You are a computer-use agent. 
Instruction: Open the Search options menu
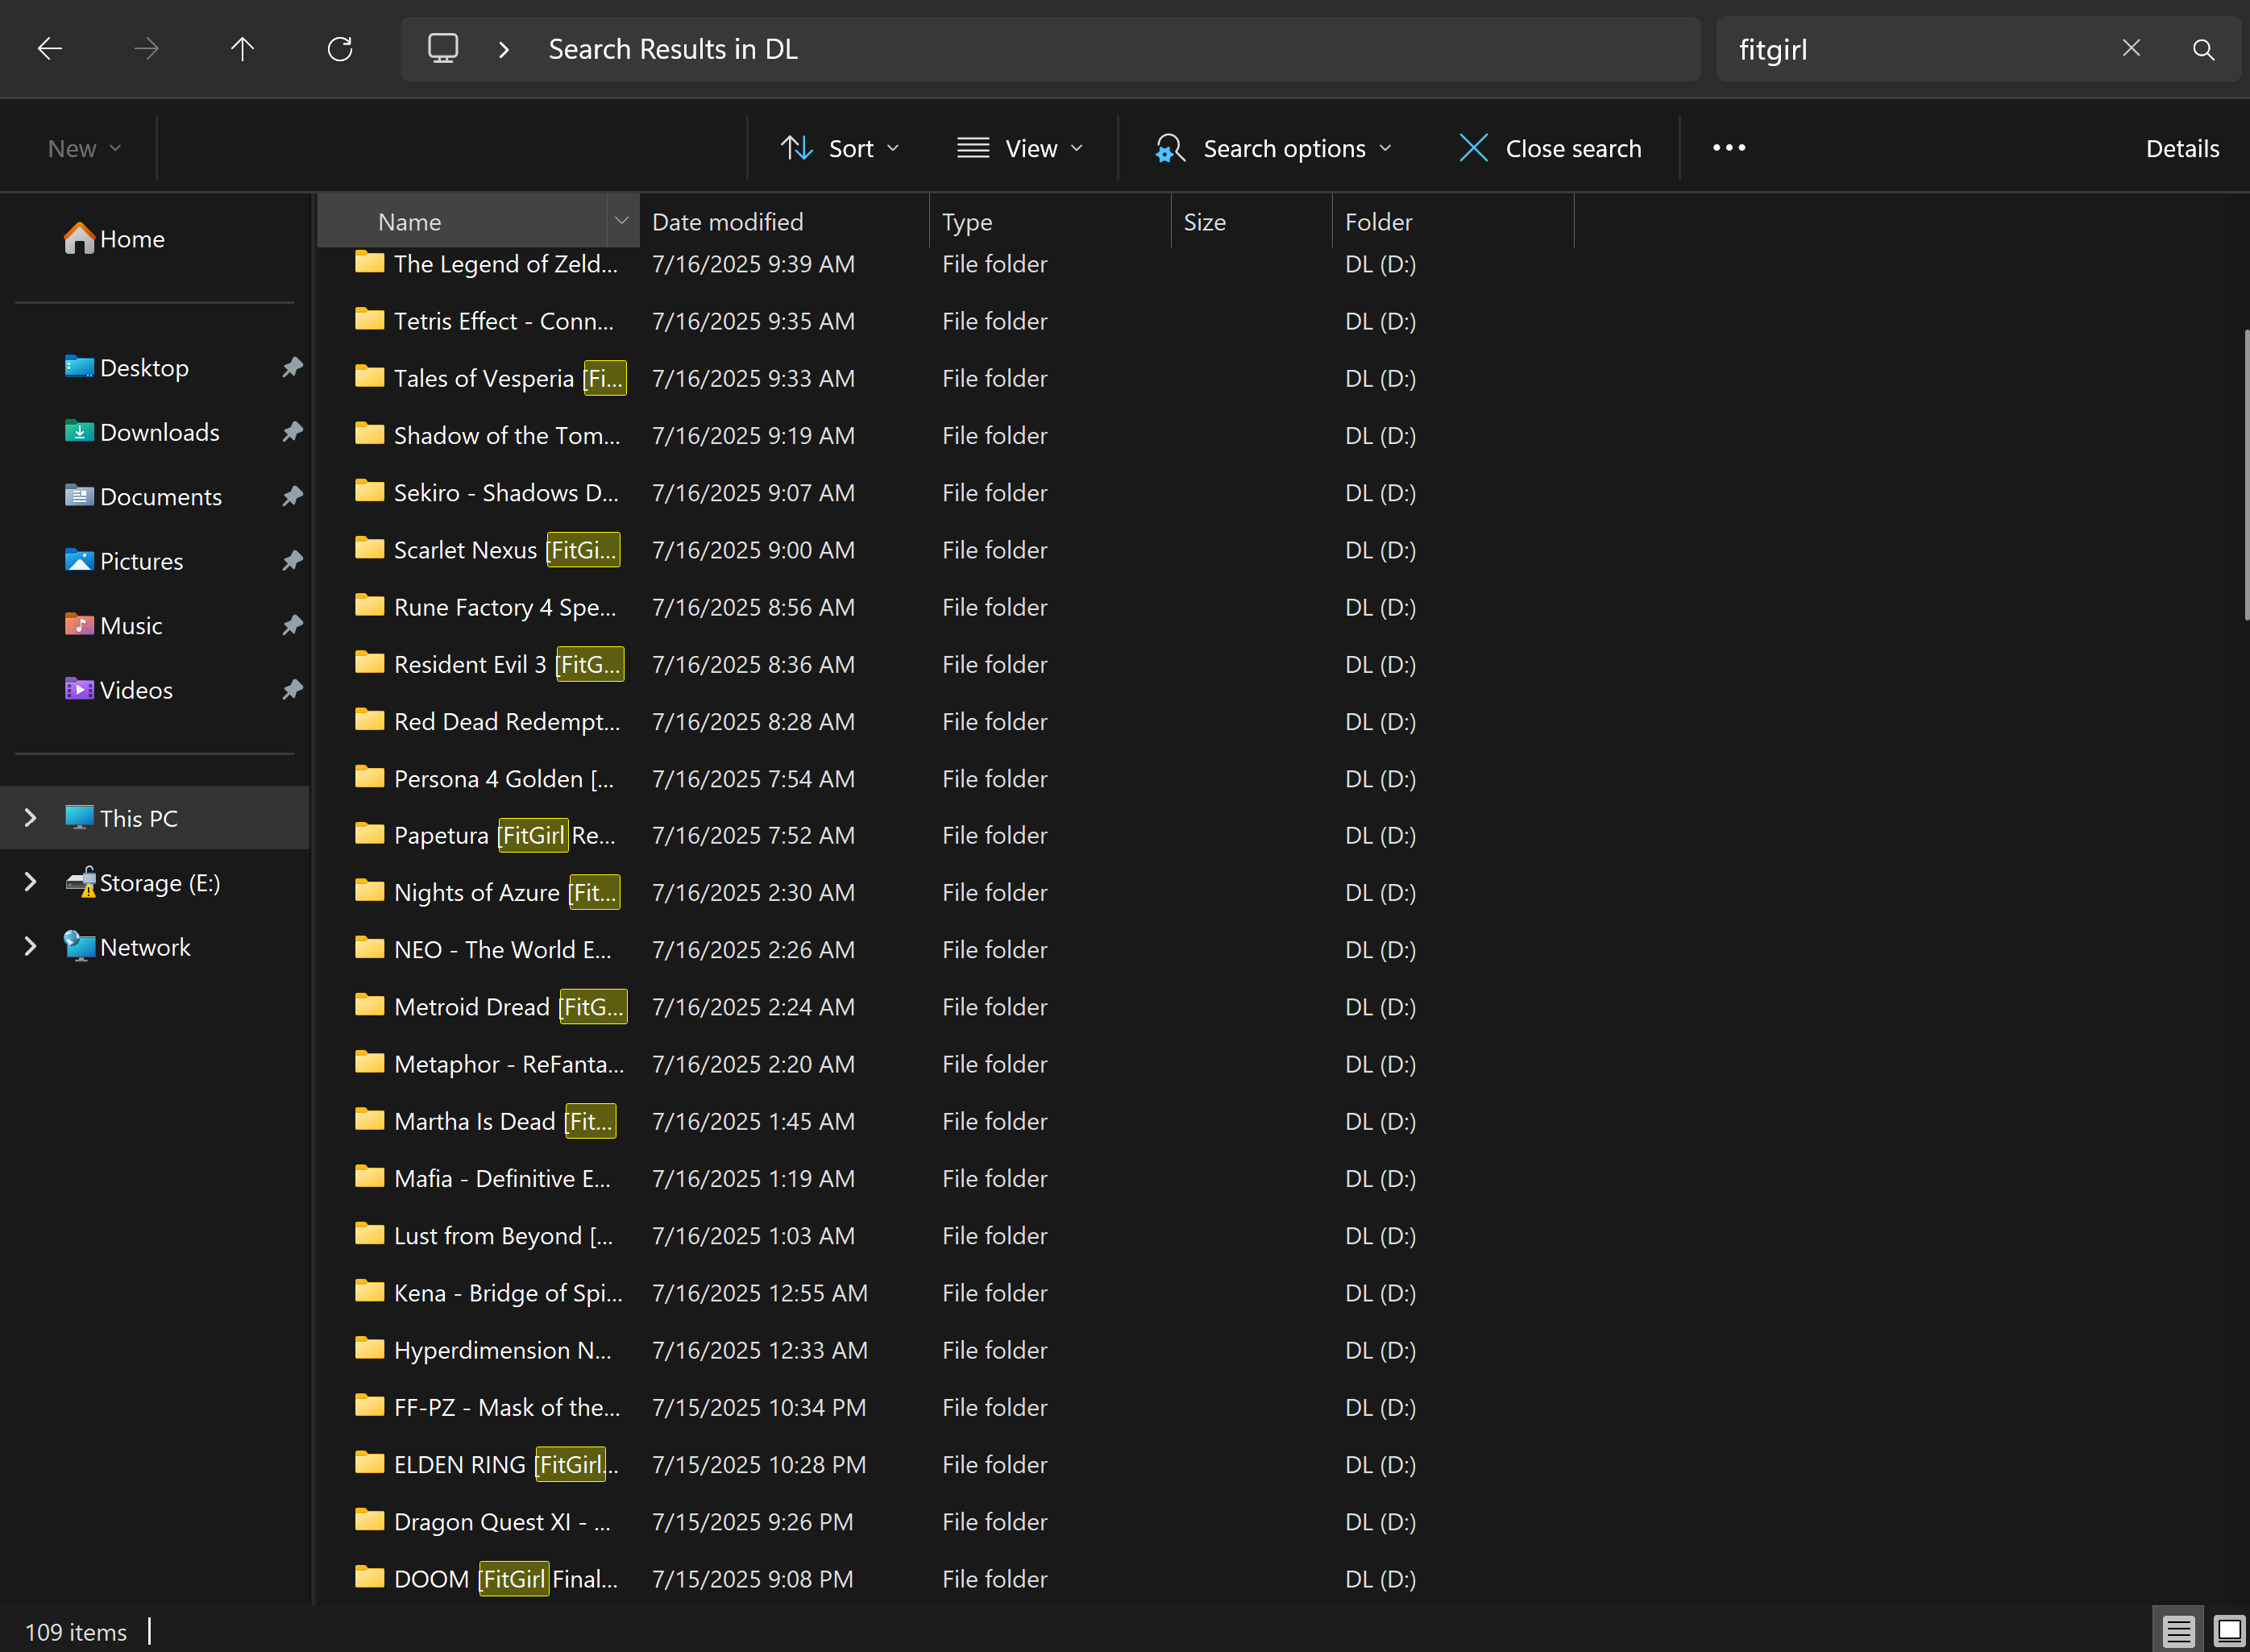coord(1274,148)
